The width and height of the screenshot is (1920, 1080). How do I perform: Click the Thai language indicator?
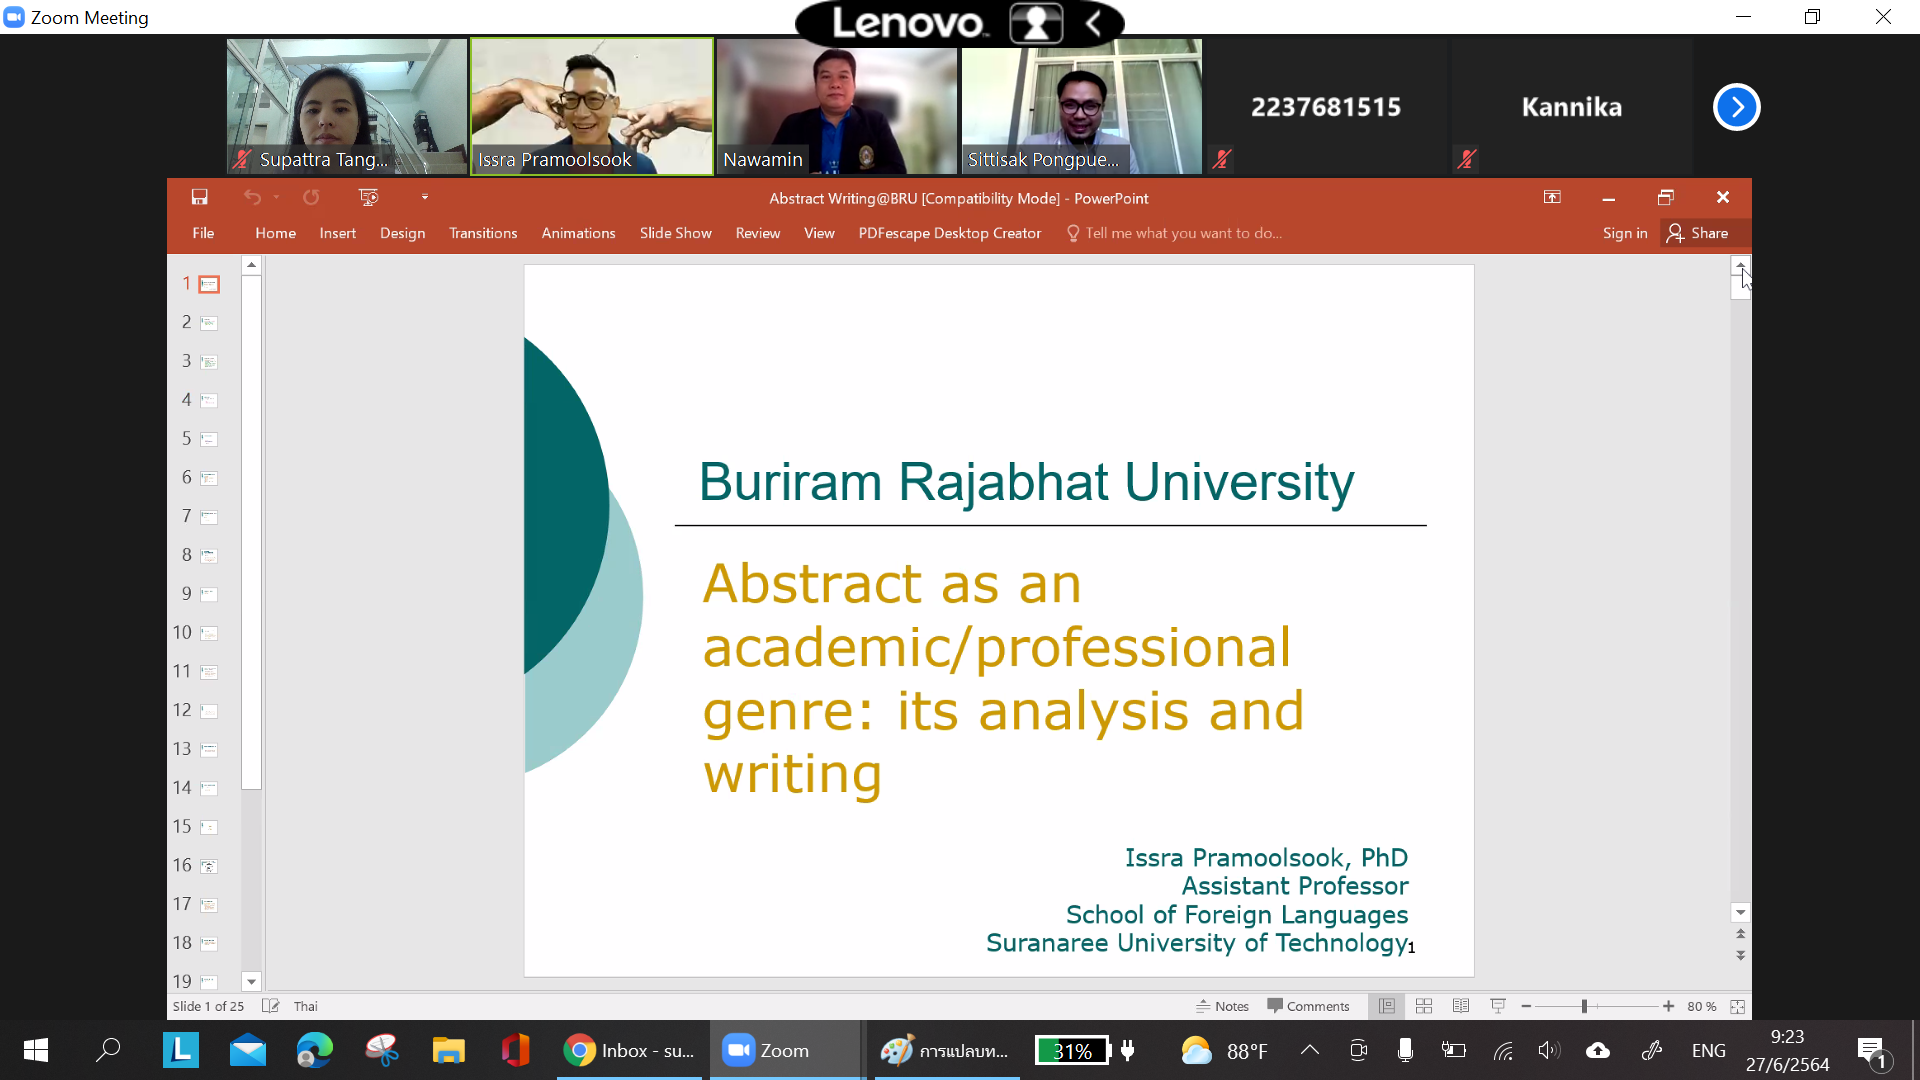305,1006
